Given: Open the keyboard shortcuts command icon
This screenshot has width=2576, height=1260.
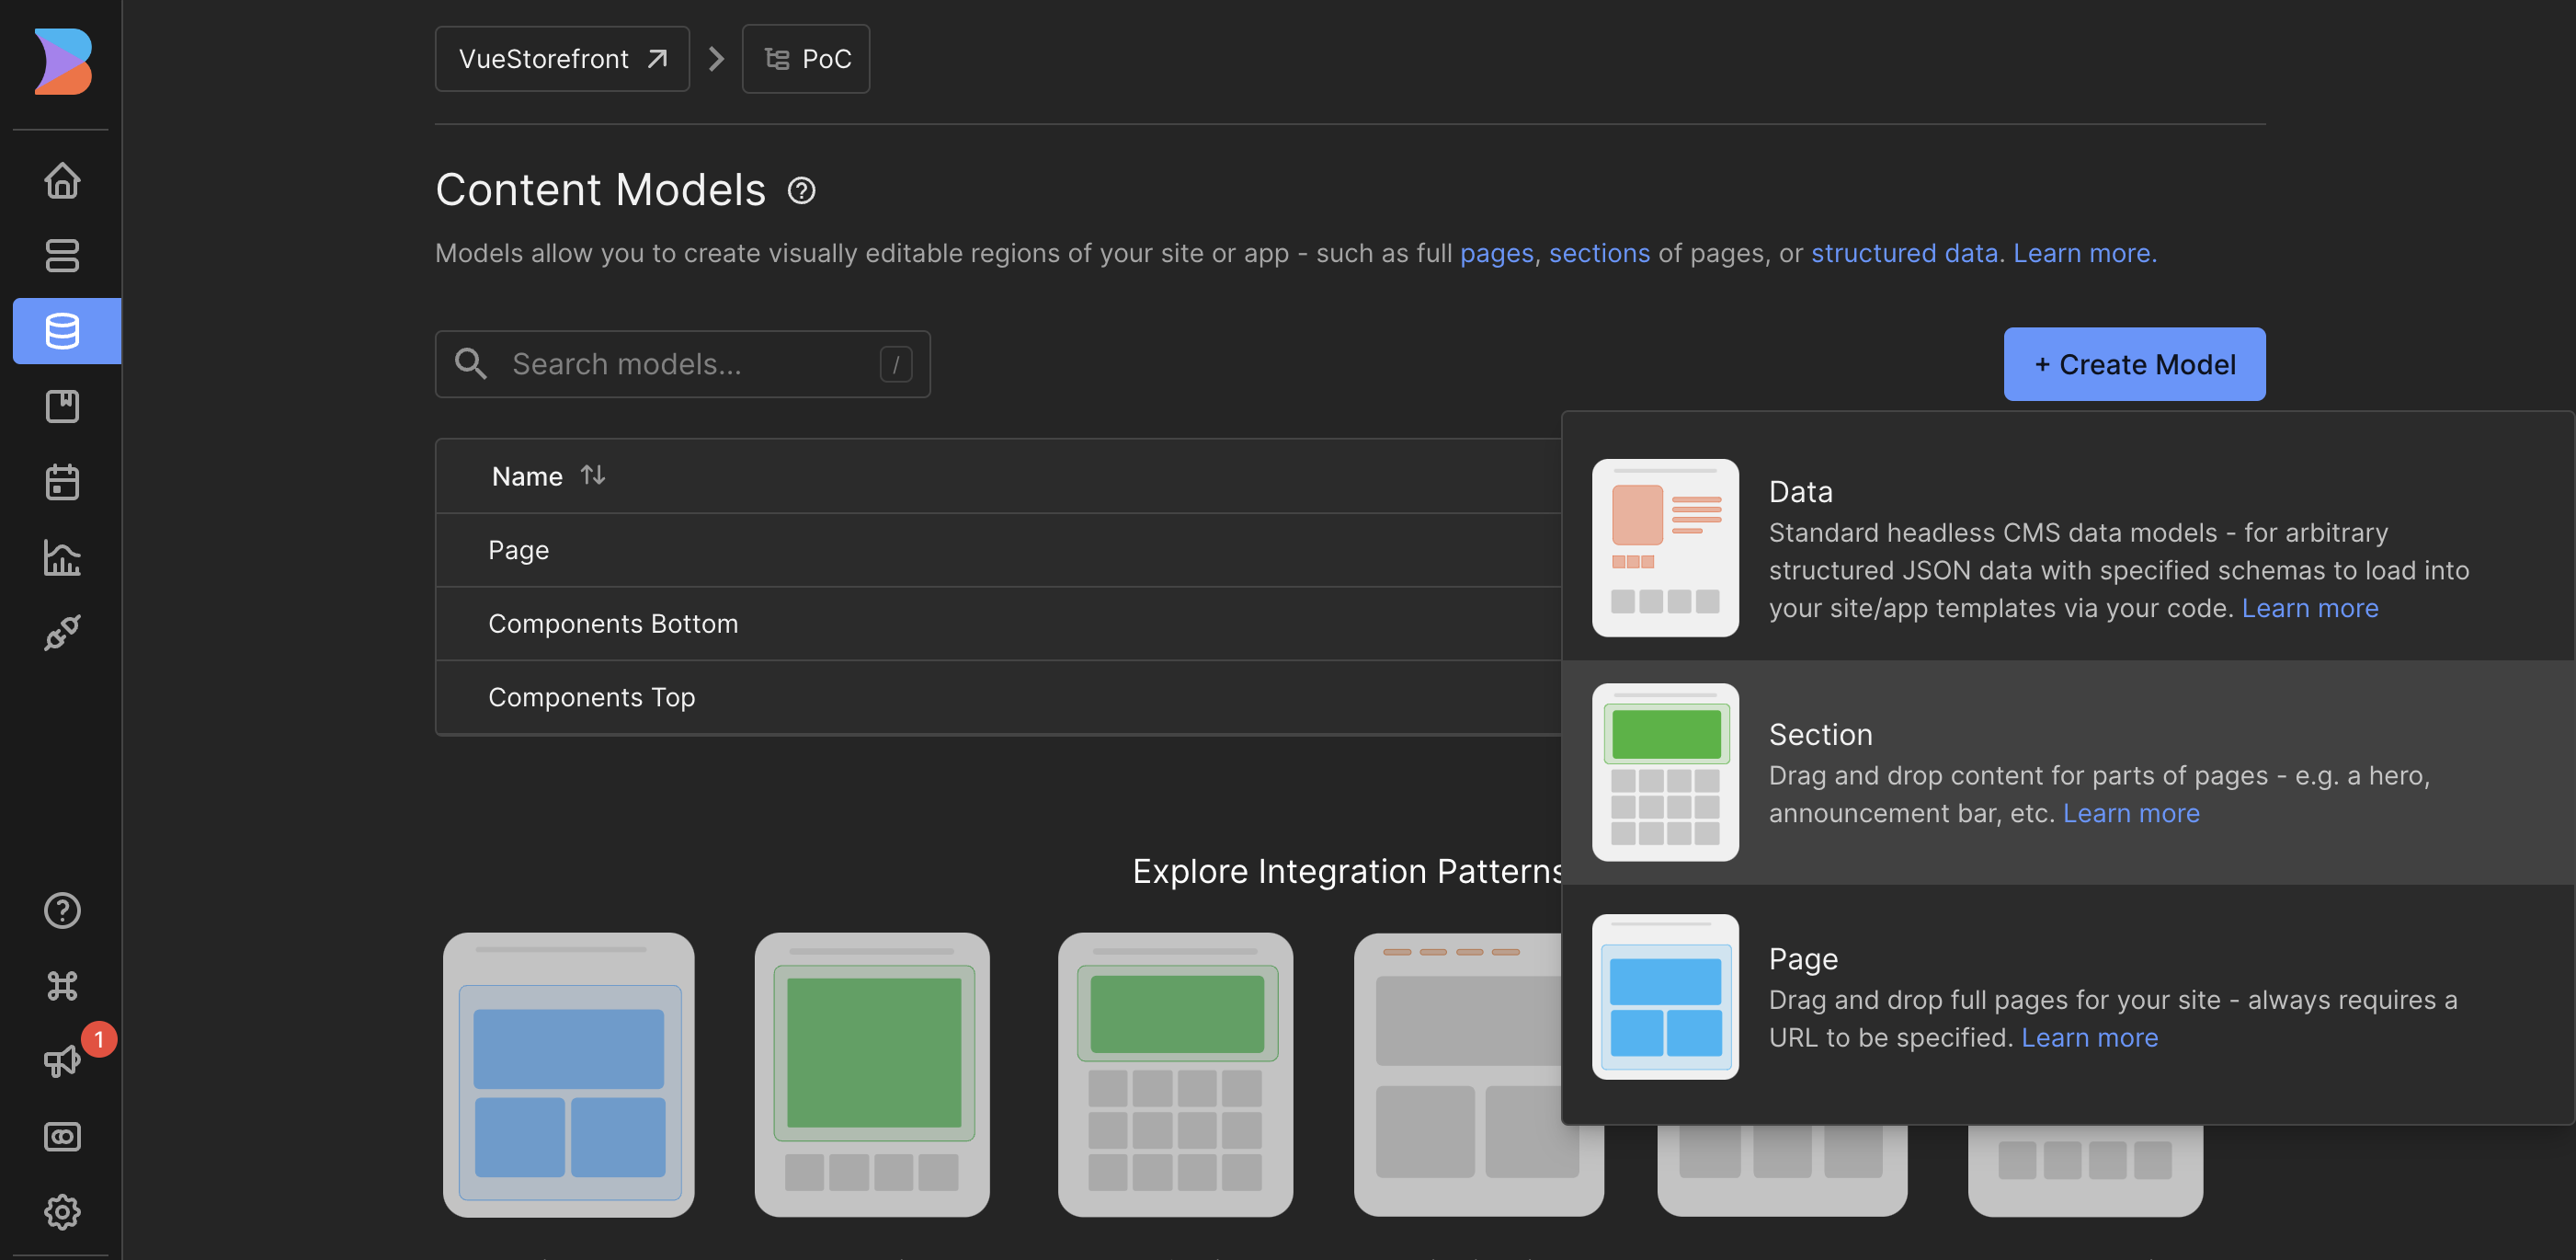Looking at the screenshot, I should (x=62, y=986).
